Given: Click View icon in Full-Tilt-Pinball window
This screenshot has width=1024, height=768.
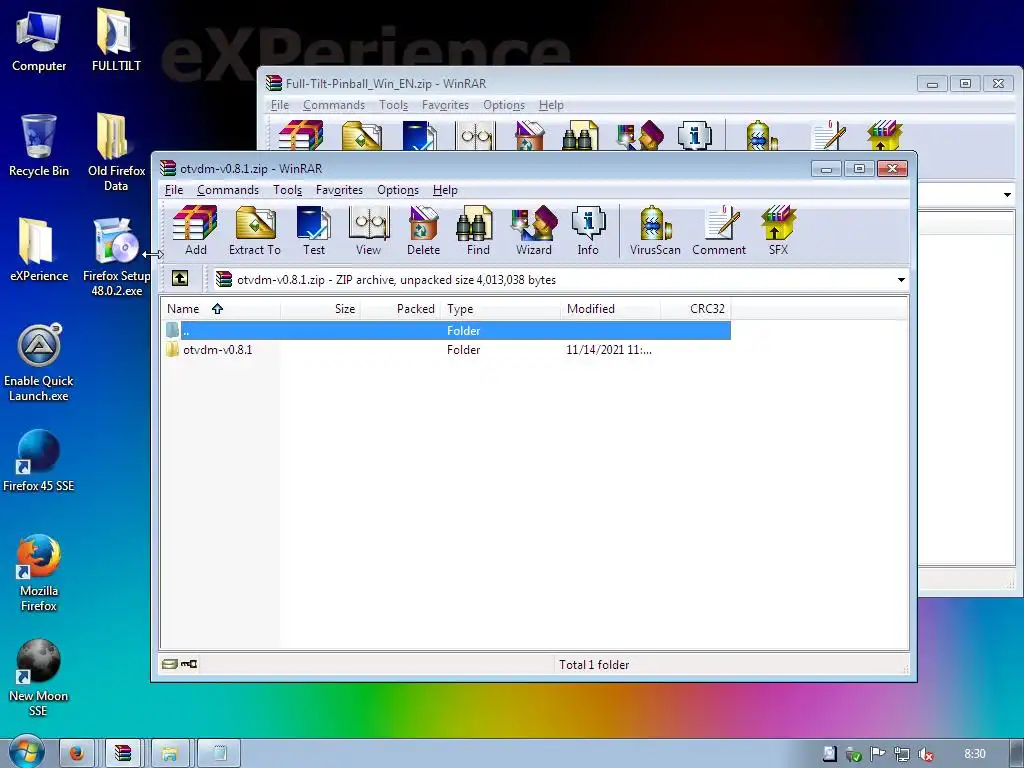Looking at the screenshot, I should click(x=475, y=135).
